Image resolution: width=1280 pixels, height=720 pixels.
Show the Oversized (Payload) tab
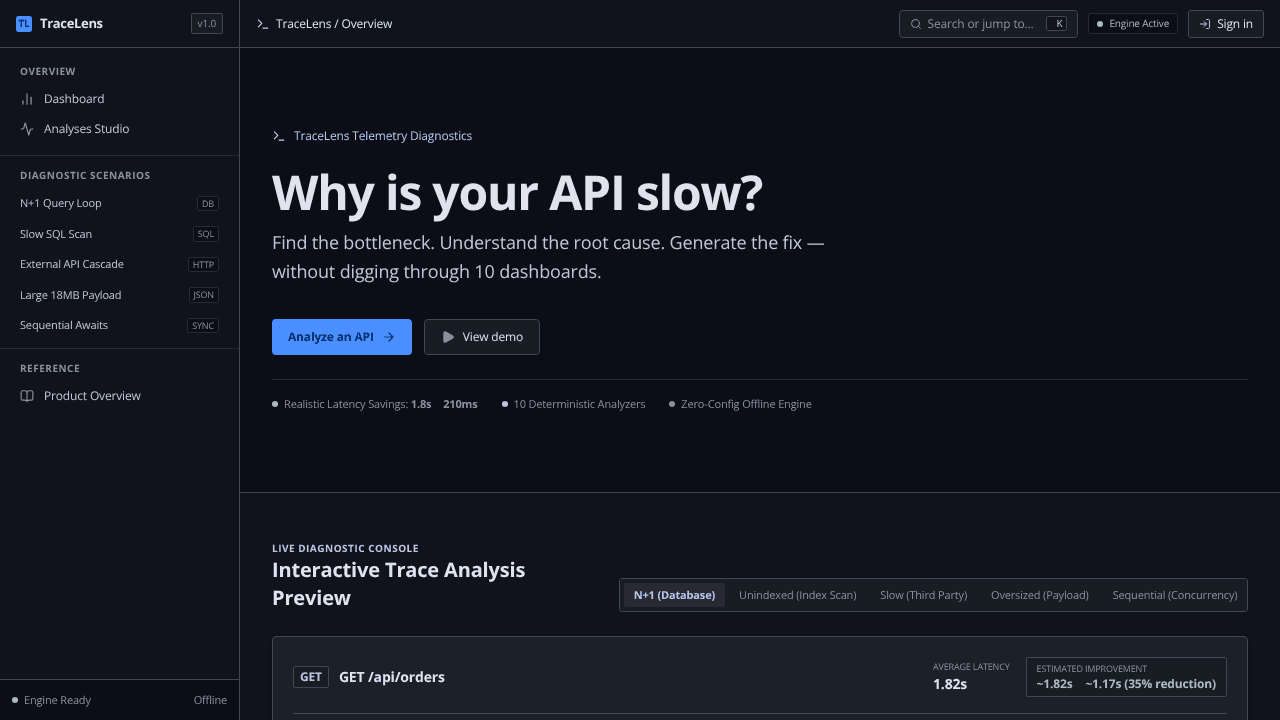[x=1040, y=595]
